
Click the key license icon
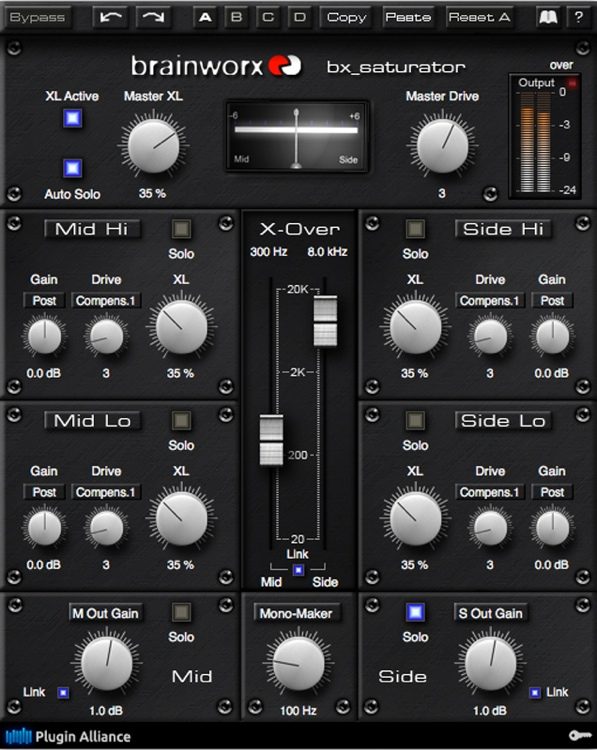(579, 736)
